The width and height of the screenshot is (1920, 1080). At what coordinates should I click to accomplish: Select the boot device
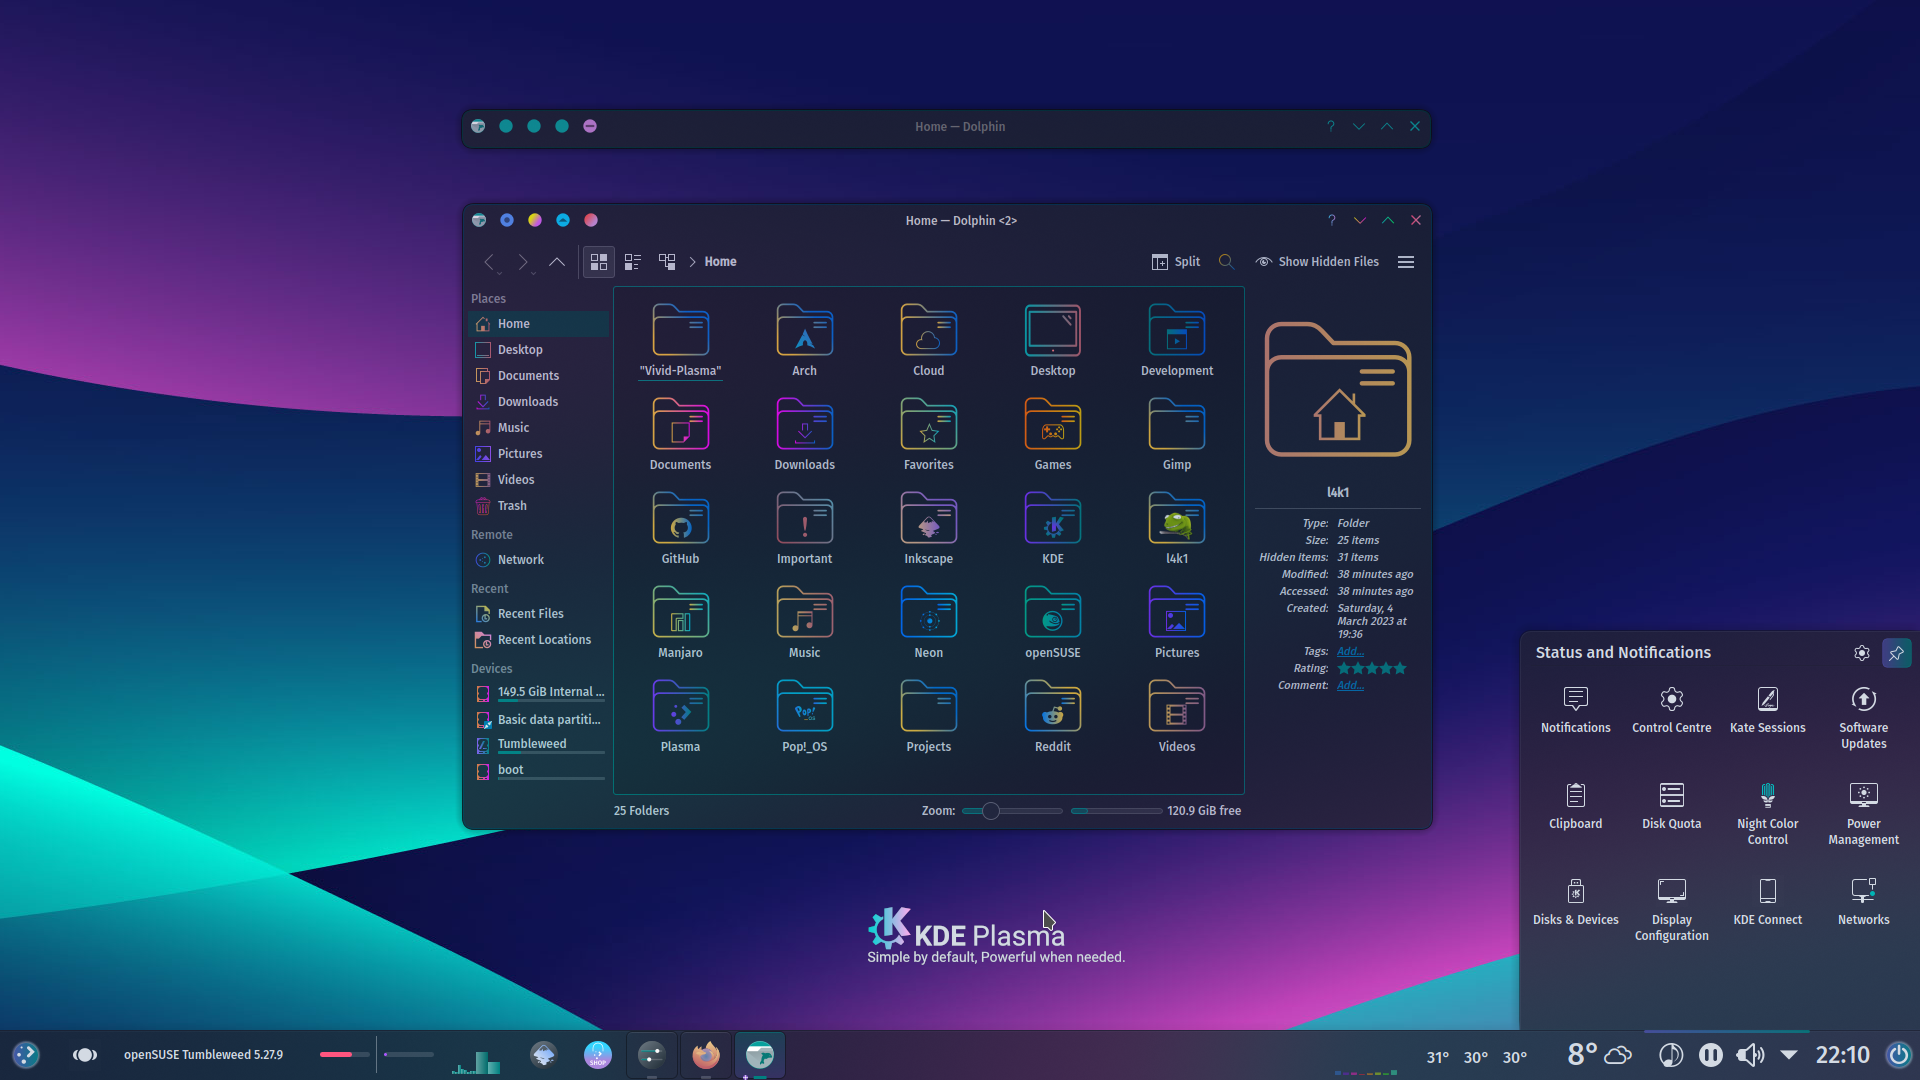pyautogui.click(x=538, y=771)
